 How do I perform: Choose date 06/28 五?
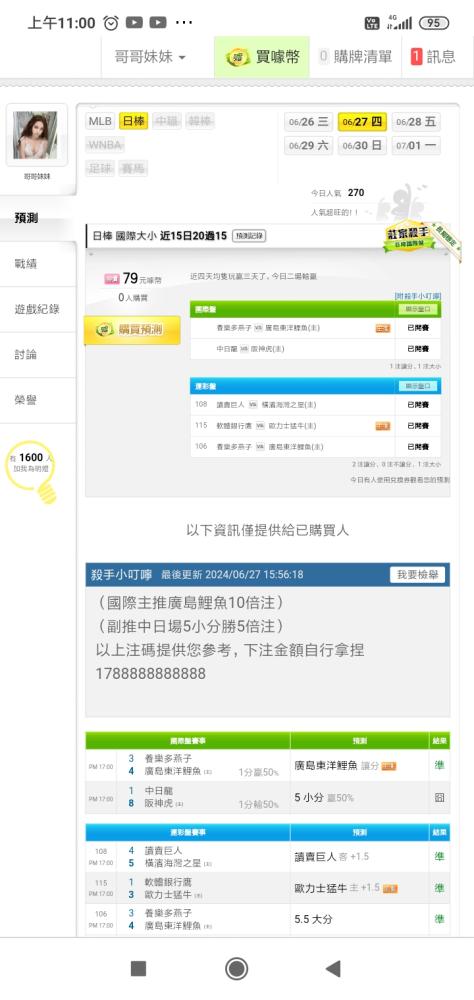[415, 122]
